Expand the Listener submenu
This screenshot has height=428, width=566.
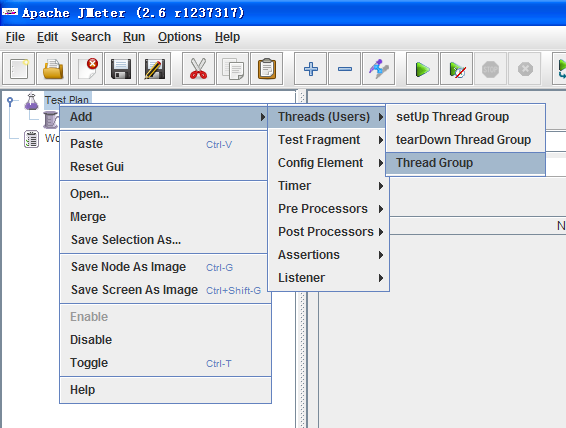pos(327,278)
